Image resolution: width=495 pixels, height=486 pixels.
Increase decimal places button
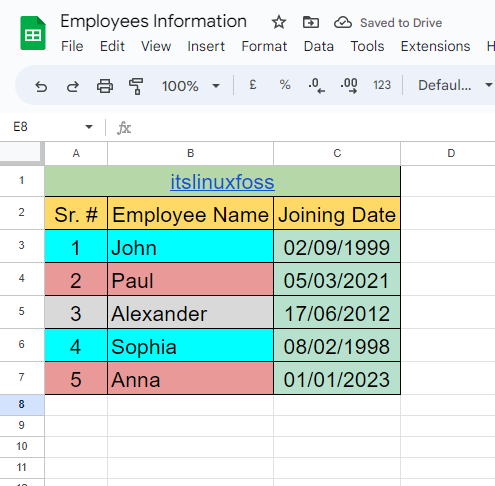349,86
